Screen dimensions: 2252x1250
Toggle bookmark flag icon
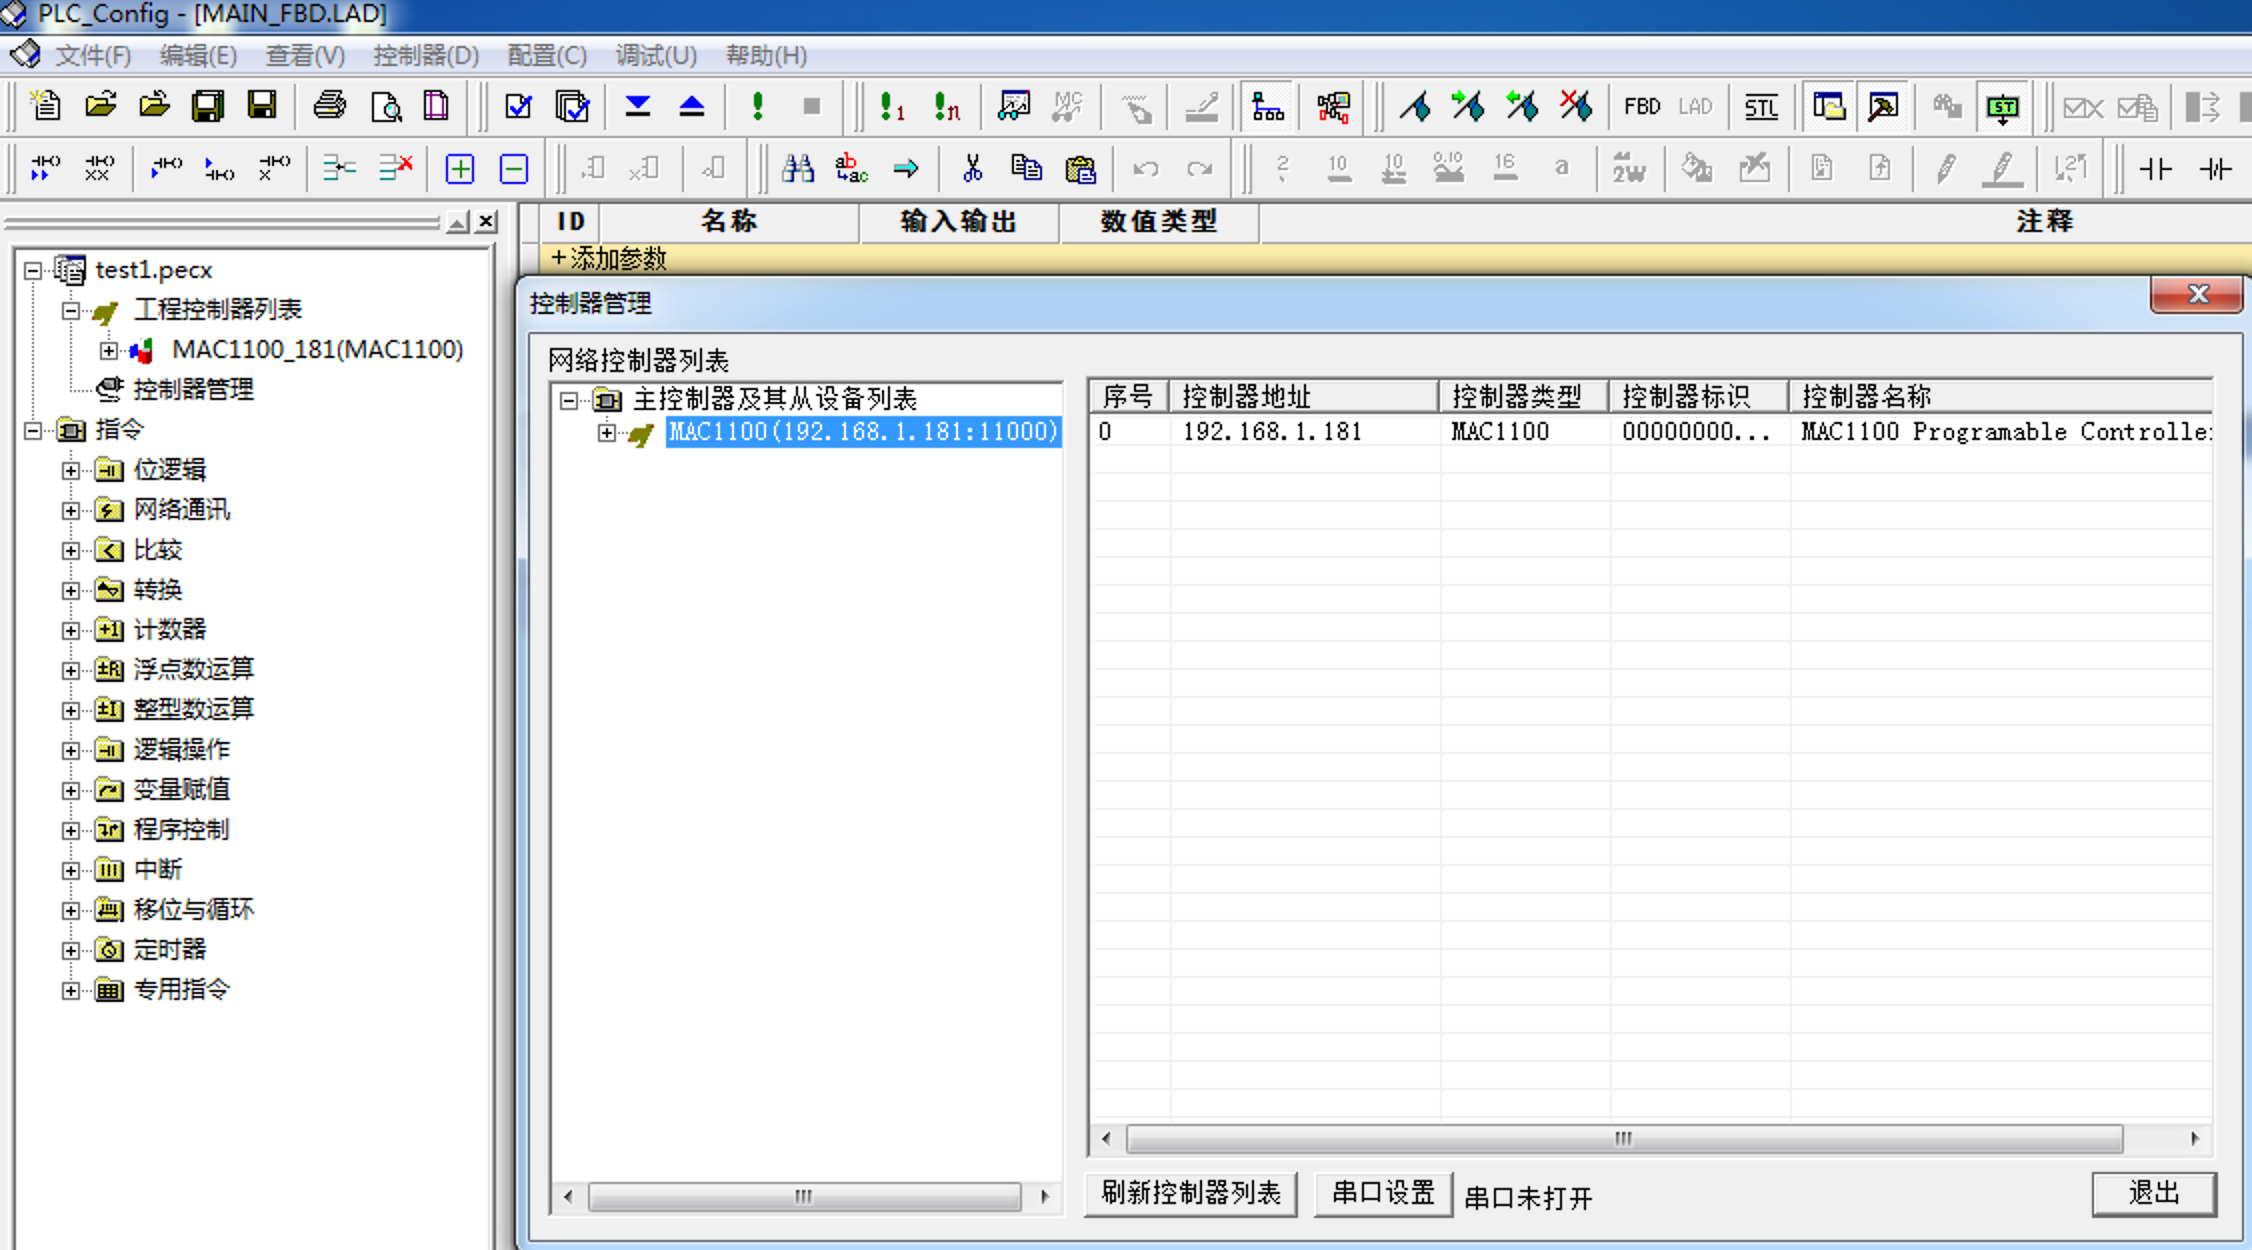(1414, 106)
